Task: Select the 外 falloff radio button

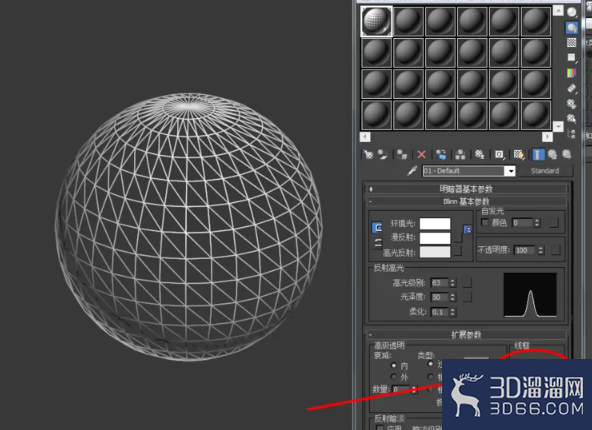Action: pyautogui.click(x=393, y=377)
